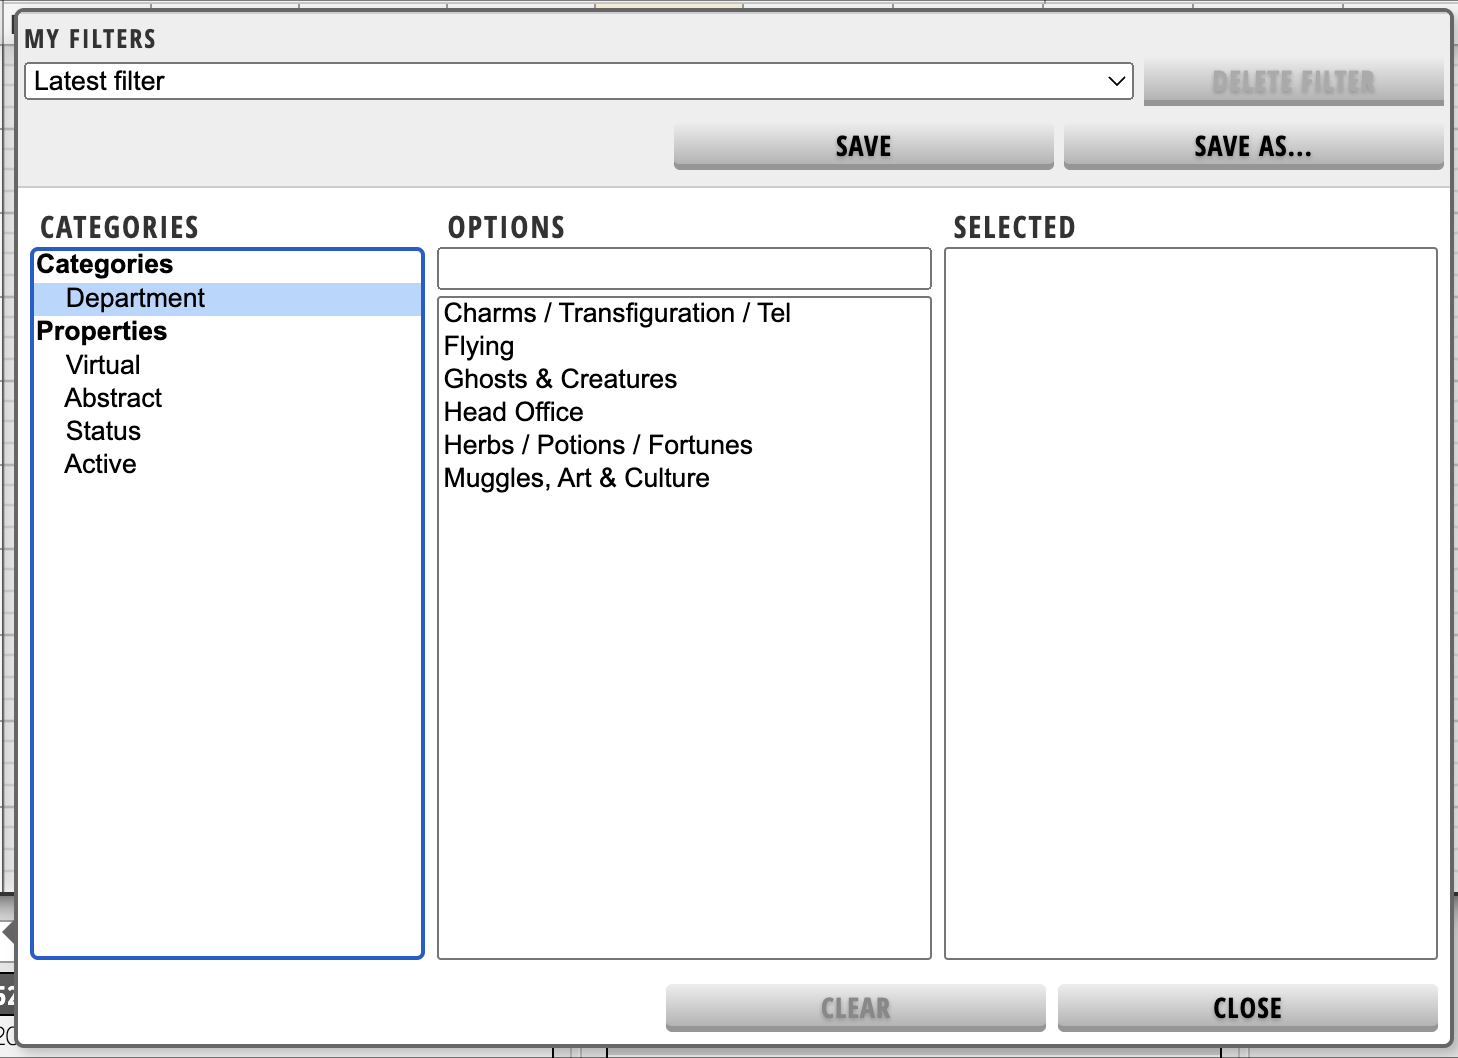Choose the Head Office option
Viewport: 1458px width, 1058px height.
tap(684, 412)
